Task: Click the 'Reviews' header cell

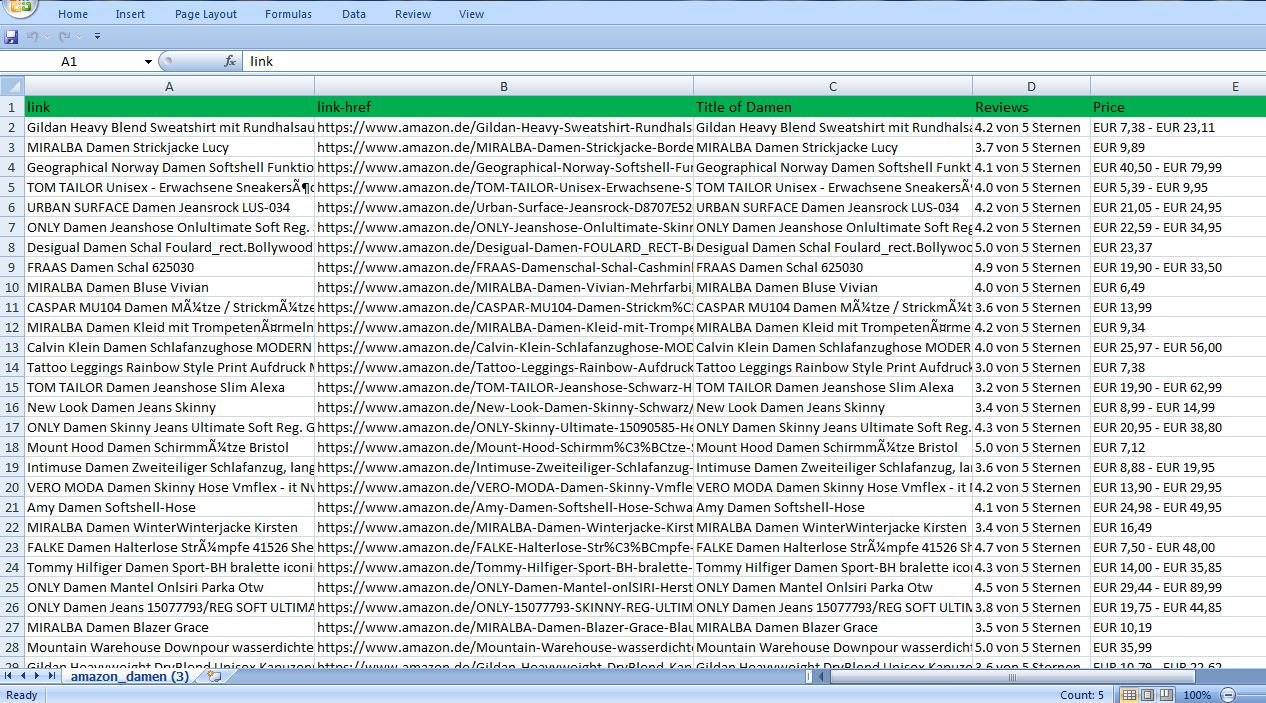Action: pyautogui.click(x=1031, y=107)
